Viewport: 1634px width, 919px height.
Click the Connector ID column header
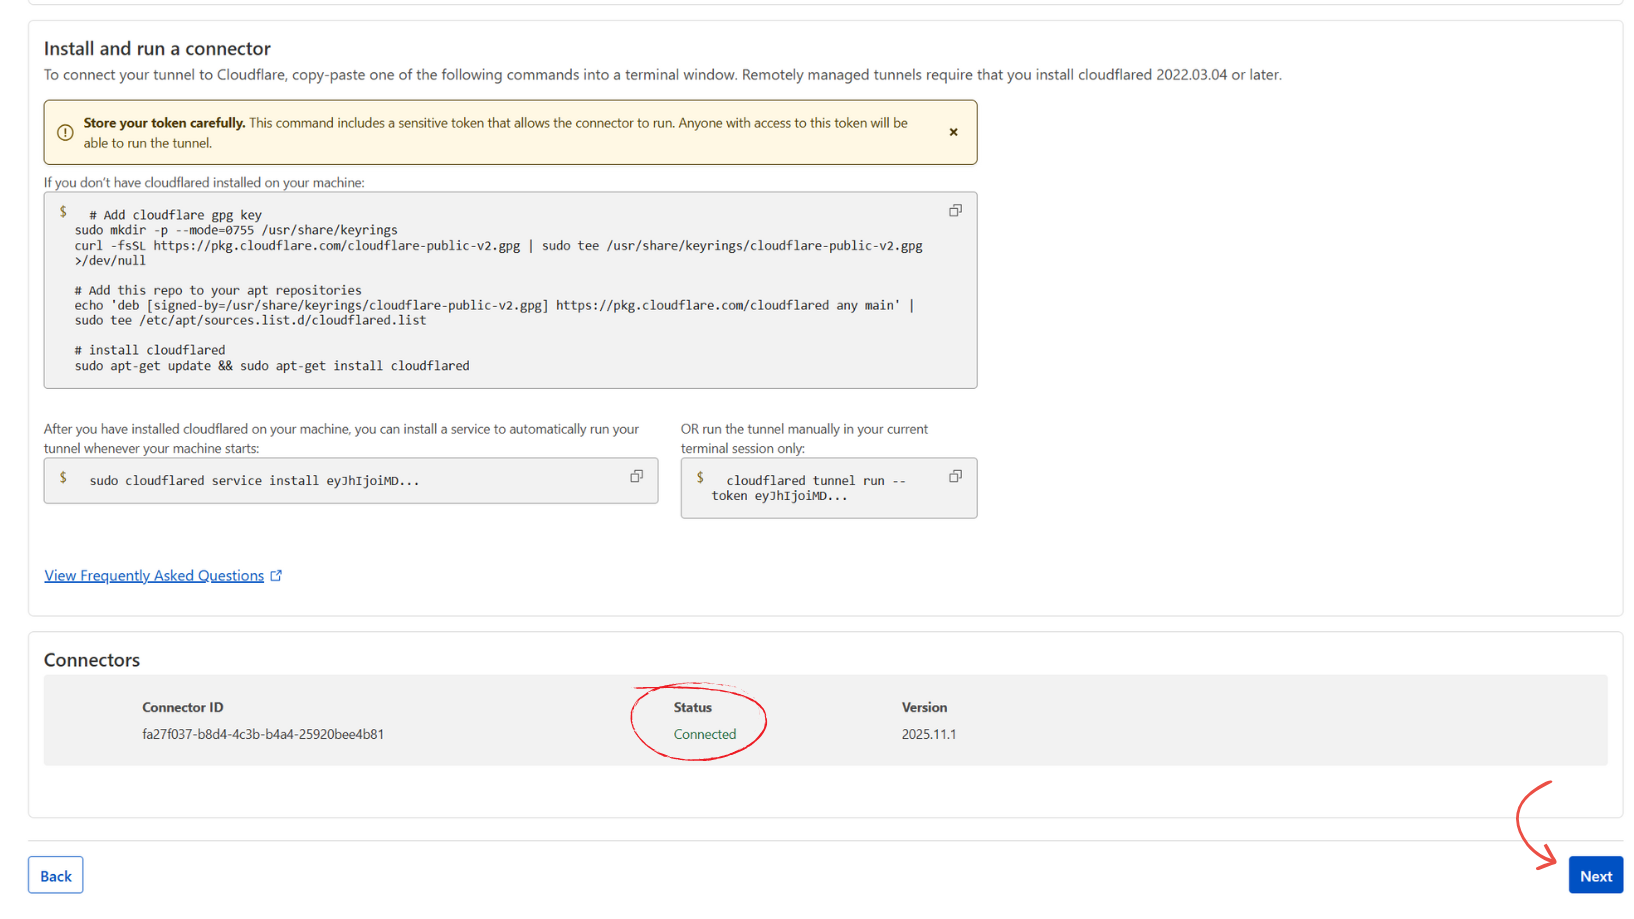[183, 707]
